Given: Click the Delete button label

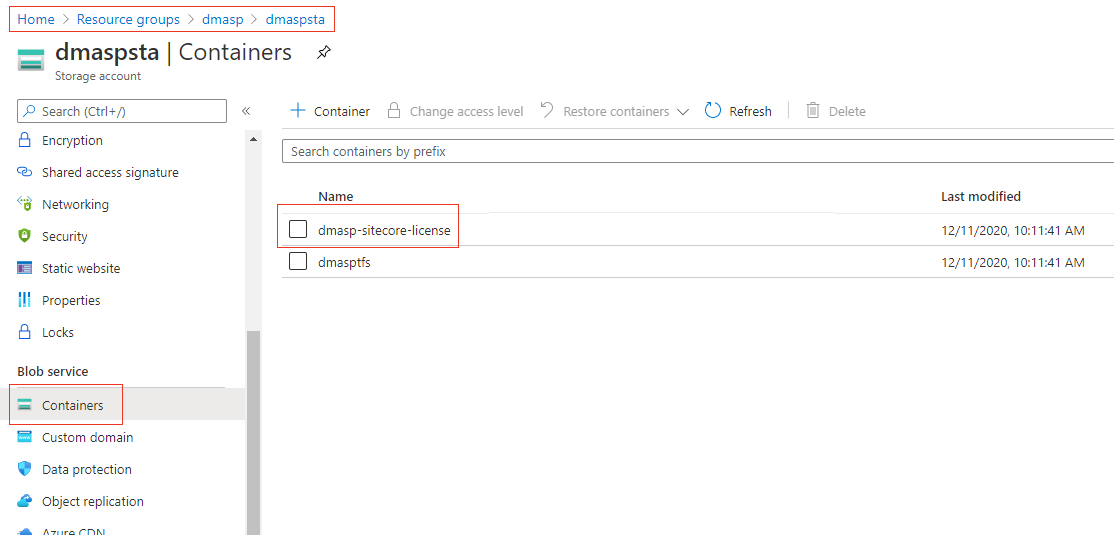Looking at the screenshot, I should pos(847,112).
